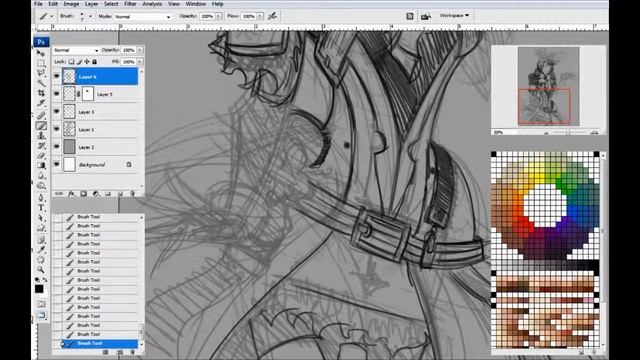Toggle lock image pixels
The image size is (640, 360).
pos(79,62)
